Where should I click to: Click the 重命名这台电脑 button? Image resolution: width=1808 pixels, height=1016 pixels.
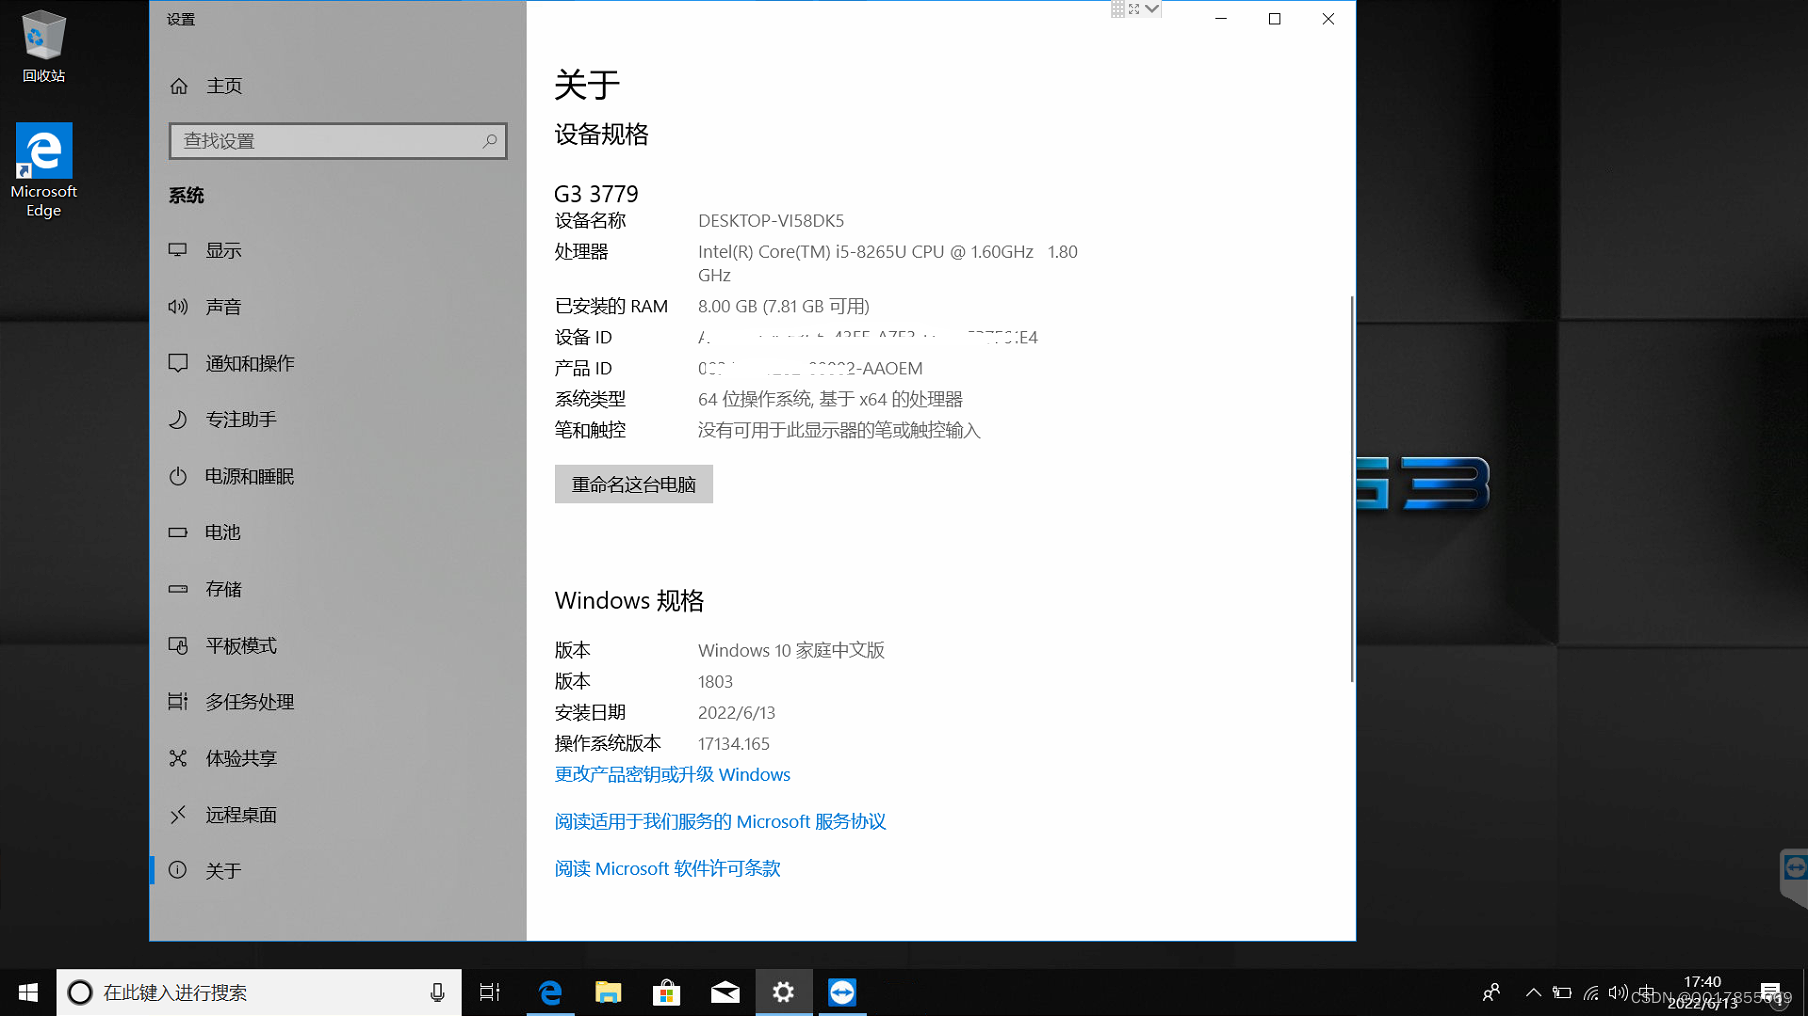[x=633, y=484]
